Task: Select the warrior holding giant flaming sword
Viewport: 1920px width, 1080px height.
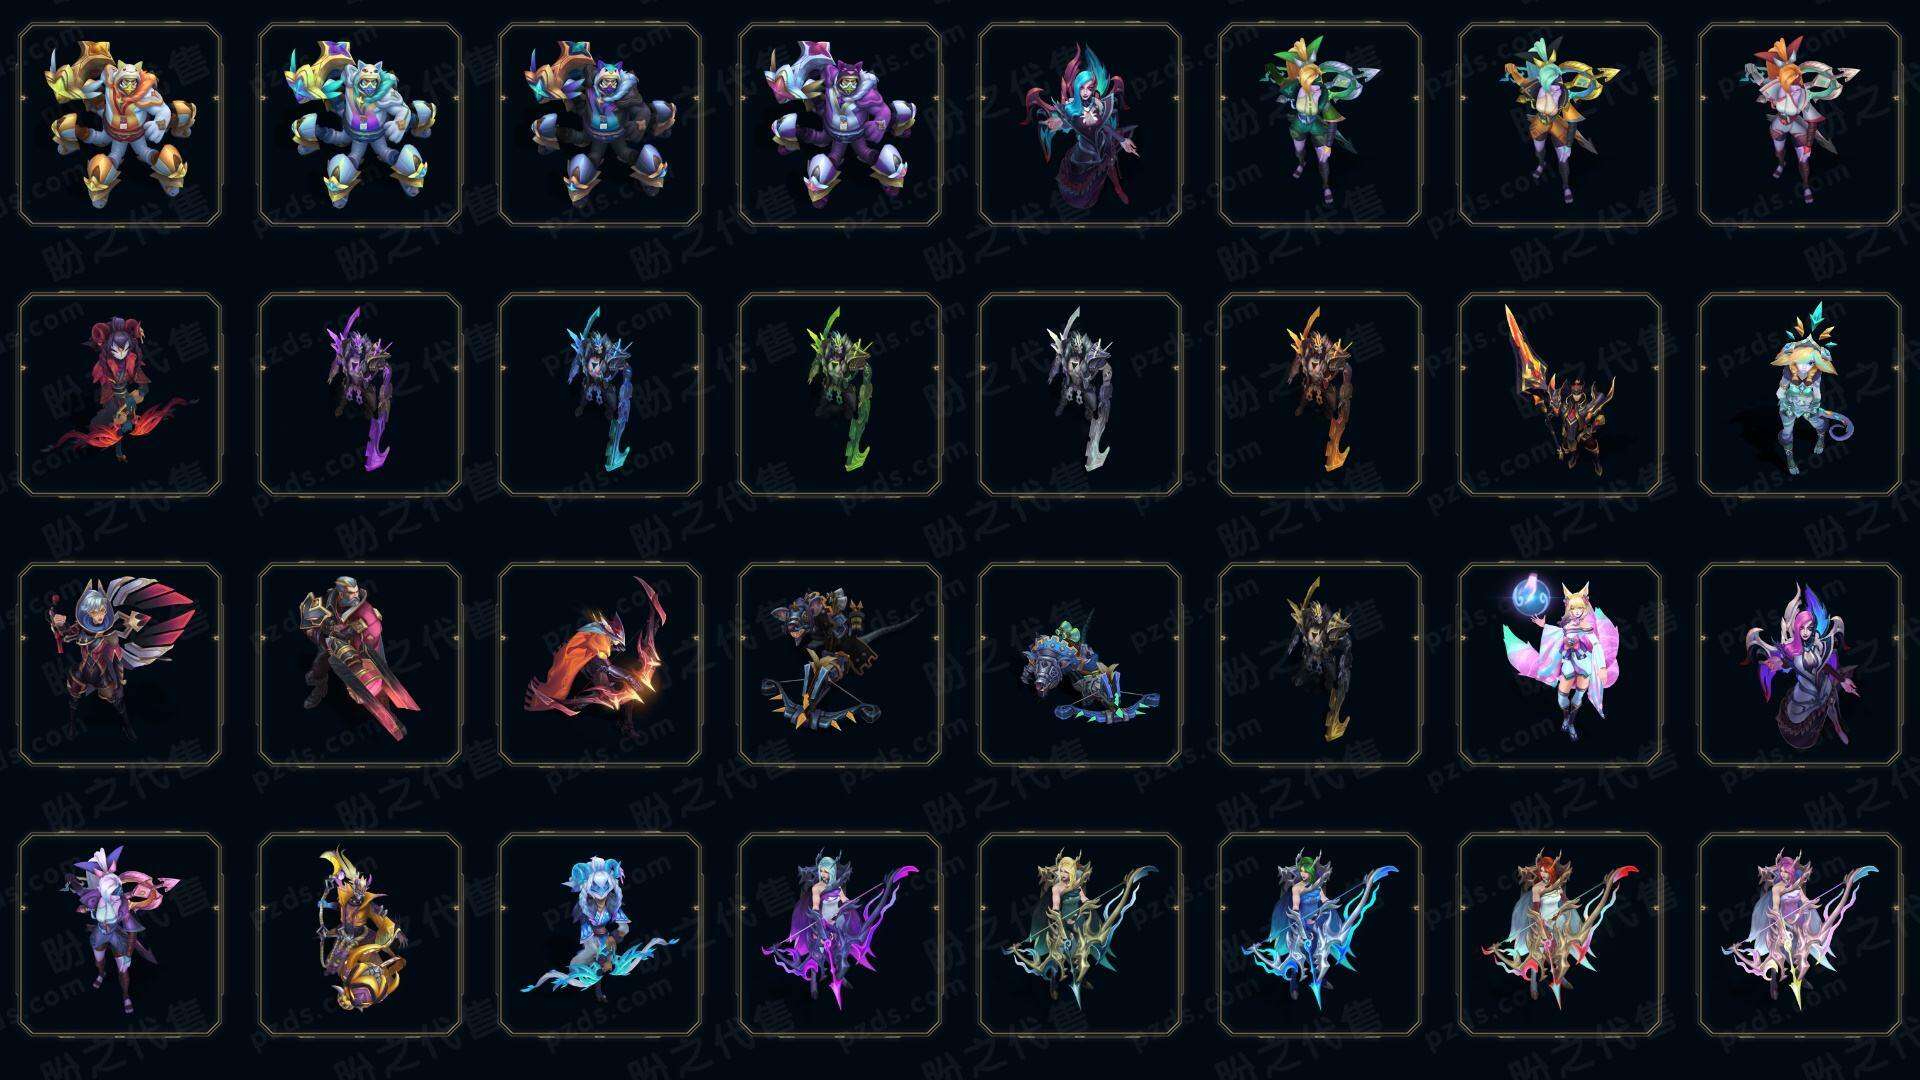Action: coord(1560,394)
